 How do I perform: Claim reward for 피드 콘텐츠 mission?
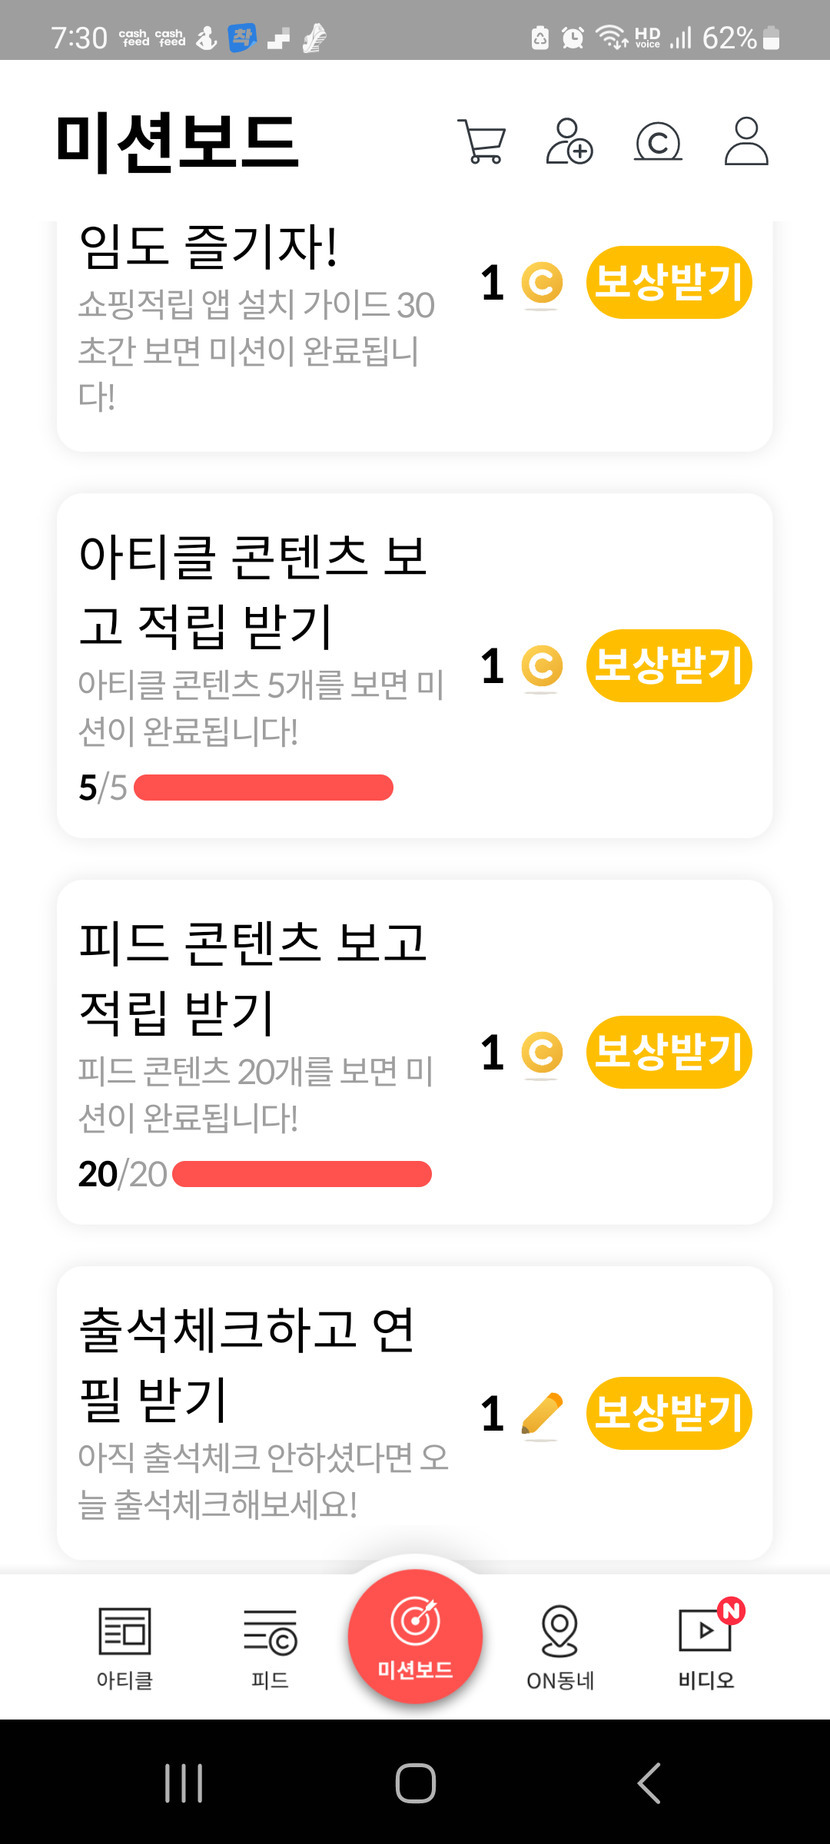point(669,1052)
